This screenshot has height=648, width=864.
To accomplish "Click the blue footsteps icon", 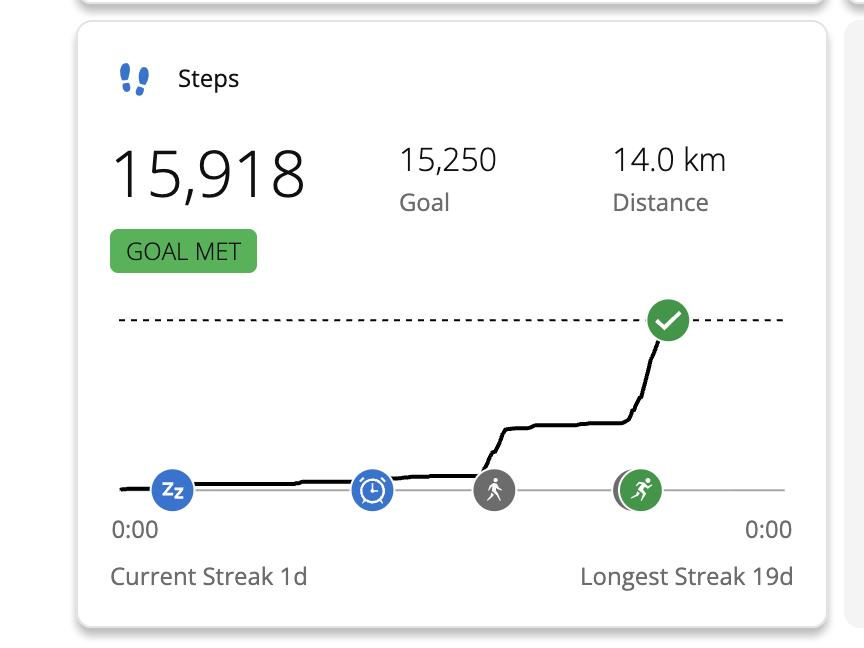I will pyautogui.click(x=134, y=79).
